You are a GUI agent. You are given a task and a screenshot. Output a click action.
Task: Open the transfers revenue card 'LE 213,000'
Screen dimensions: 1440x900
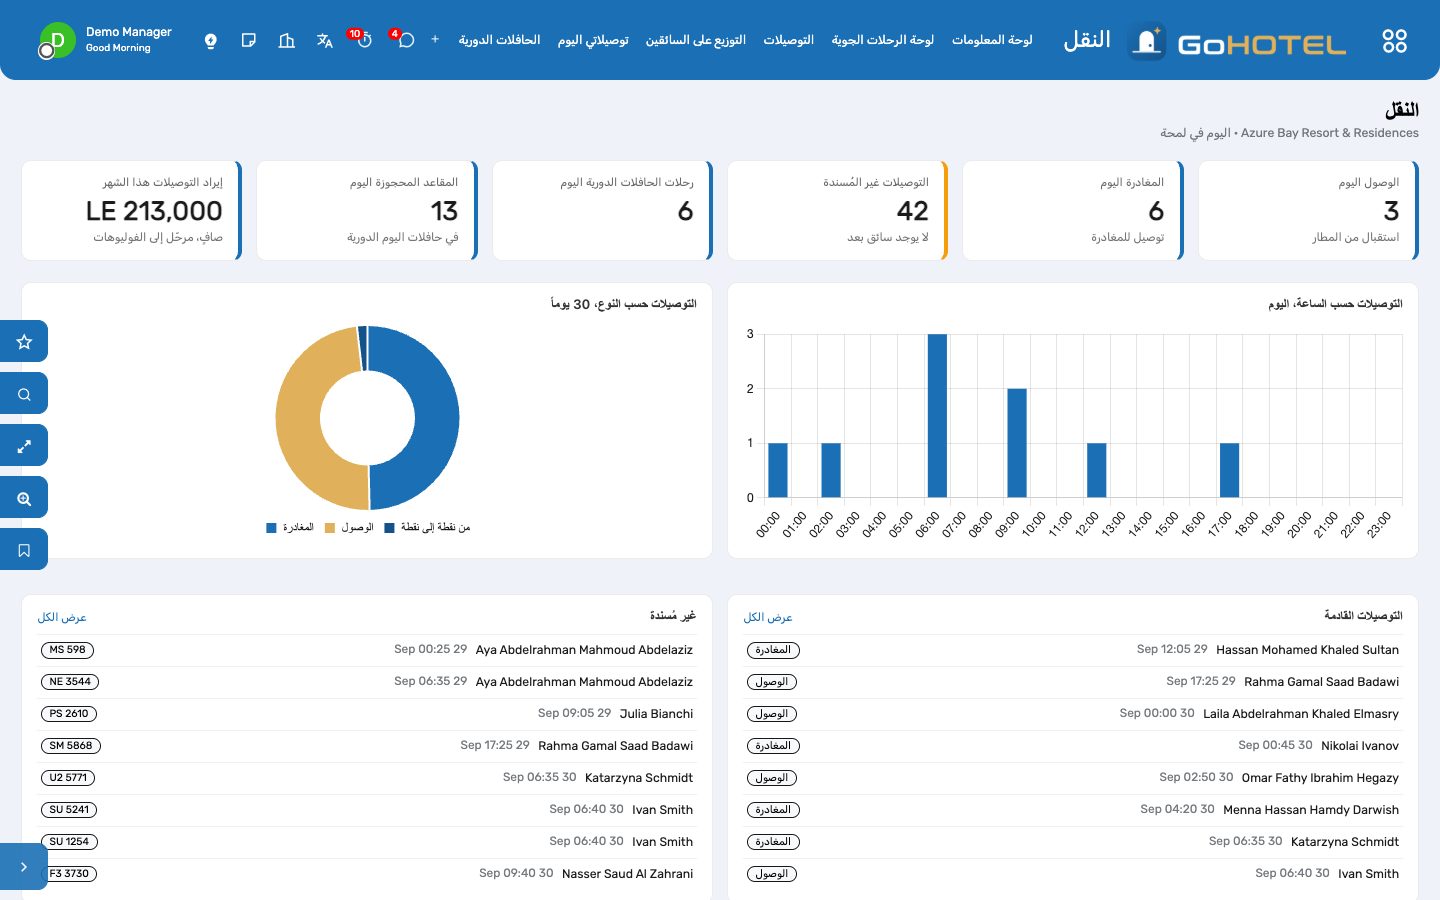pyautogui.click(x=132, y=211)
